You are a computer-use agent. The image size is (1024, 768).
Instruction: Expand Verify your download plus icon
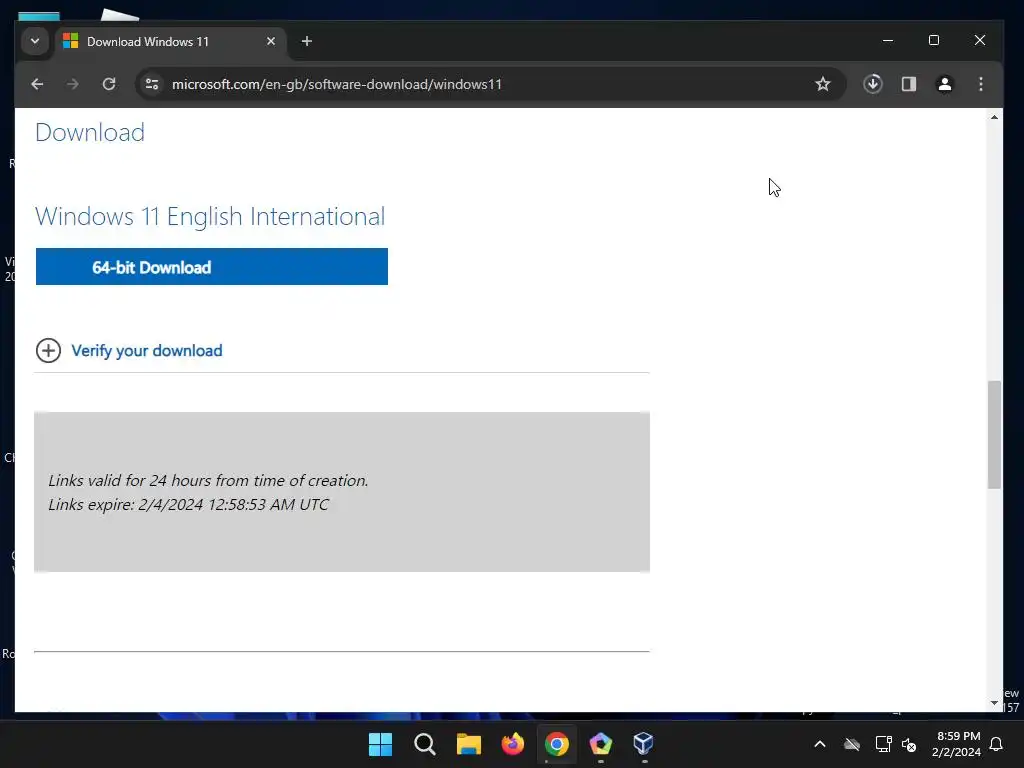[48, 351]
